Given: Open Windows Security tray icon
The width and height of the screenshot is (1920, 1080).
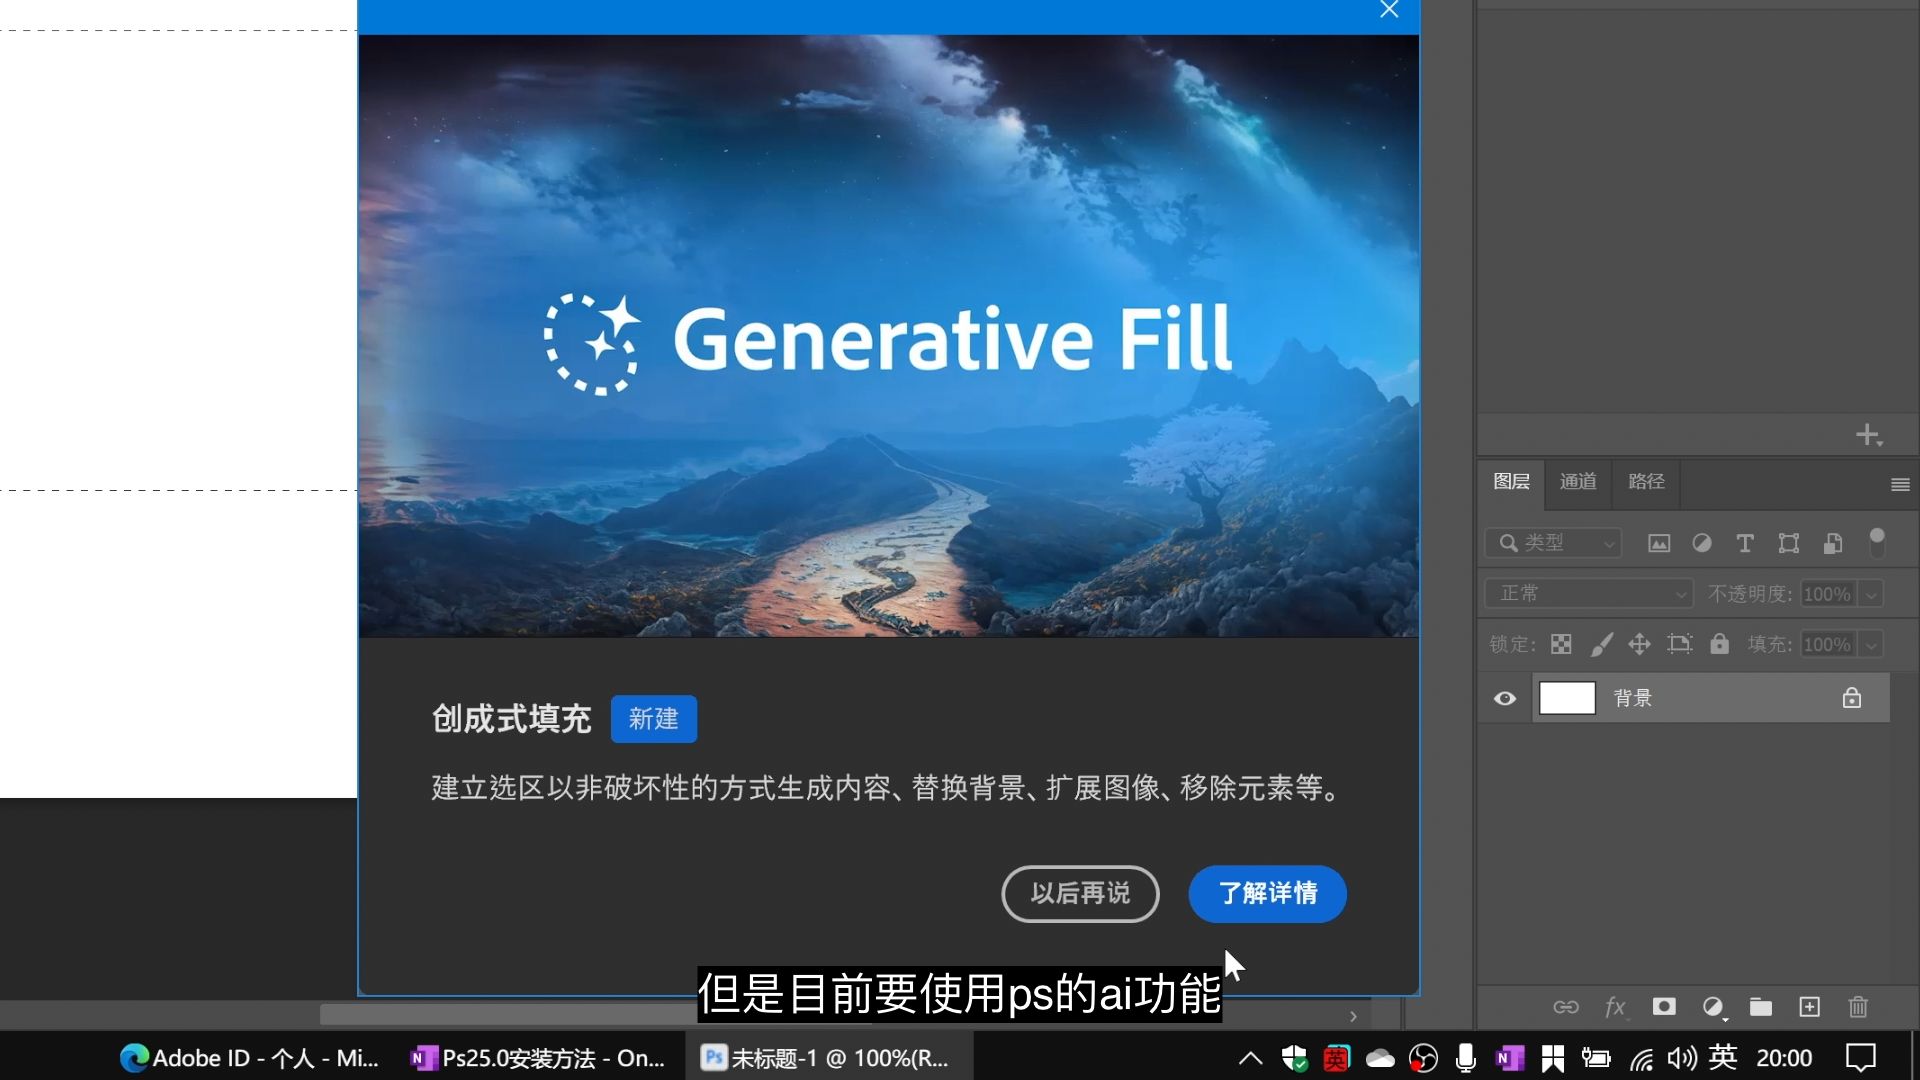Looking at the screenshot, I should tap(1294, 1058).
